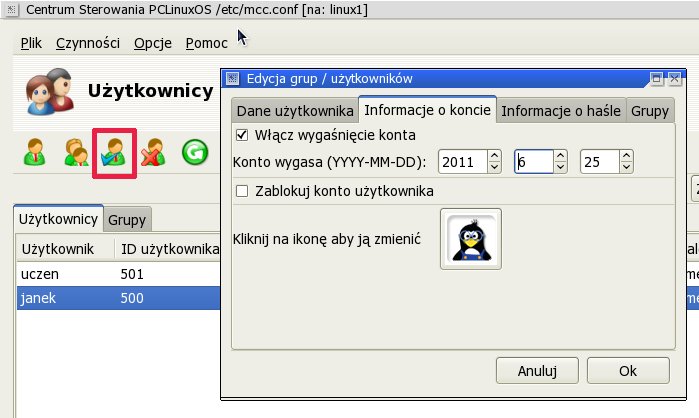This screenshot has height=418, width=699.
Task: Click the Edit User toolbar icon
Action: [x=114, y=153]
